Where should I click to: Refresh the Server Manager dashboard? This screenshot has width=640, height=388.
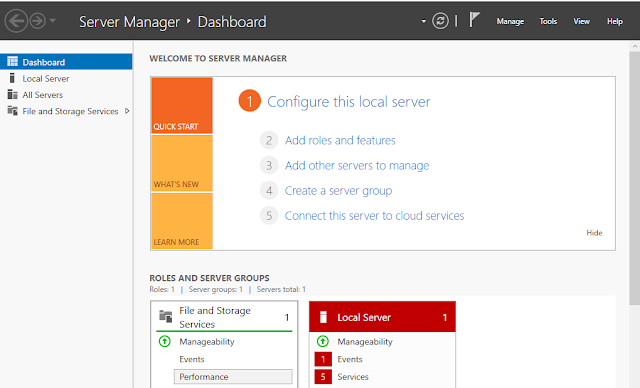point(440,21)
